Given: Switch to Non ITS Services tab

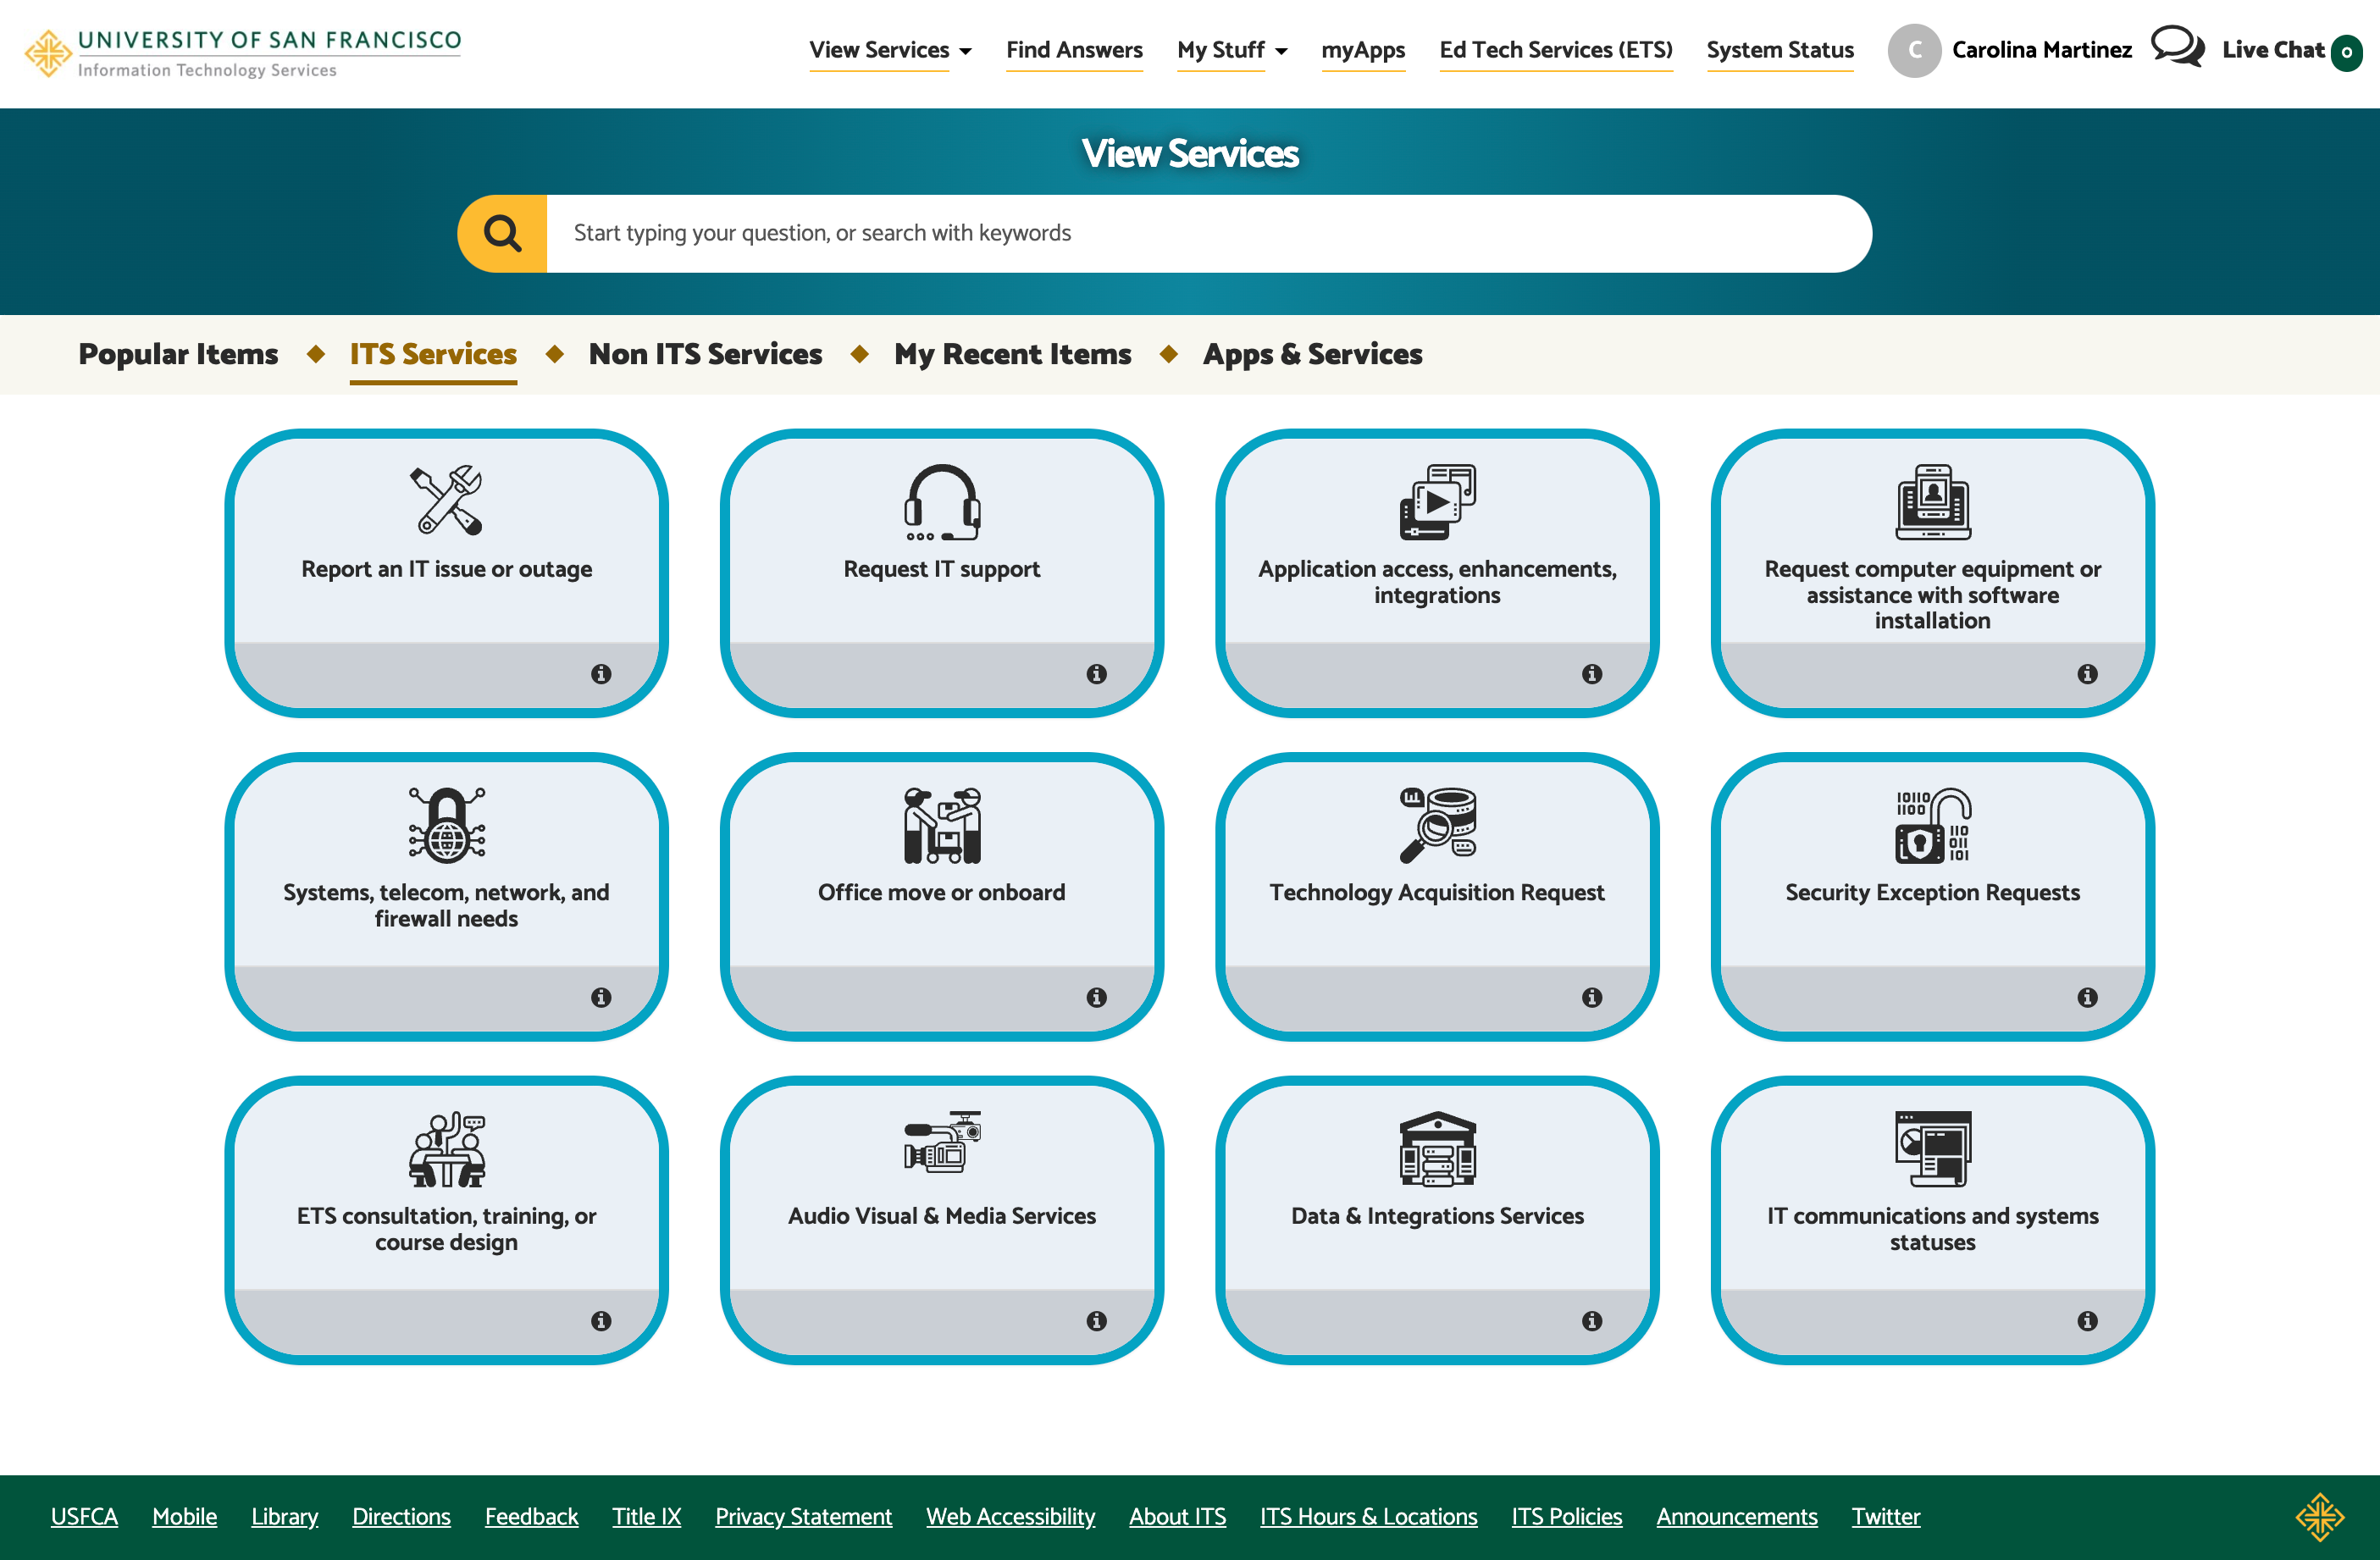Looking at the screenshot, I should click(x=705, y=354).
